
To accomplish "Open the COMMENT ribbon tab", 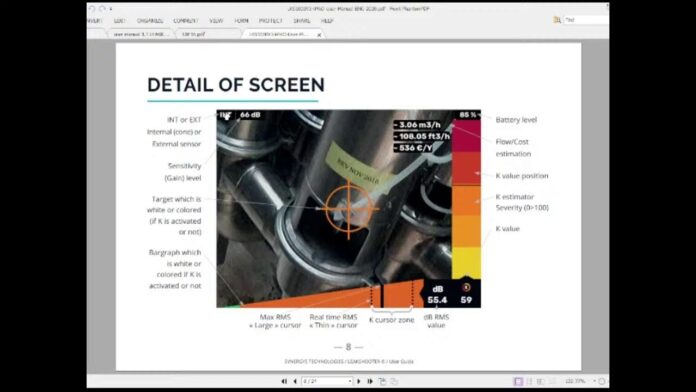I will [x=186, y=21].
